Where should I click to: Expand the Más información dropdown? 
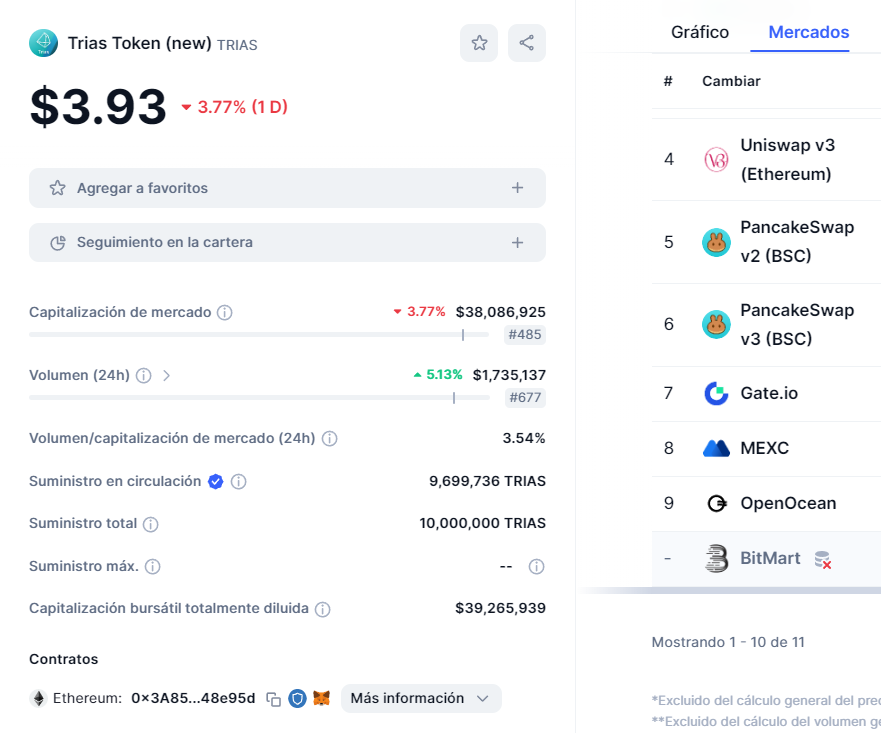pyautogui.click(x=421, y=698)
